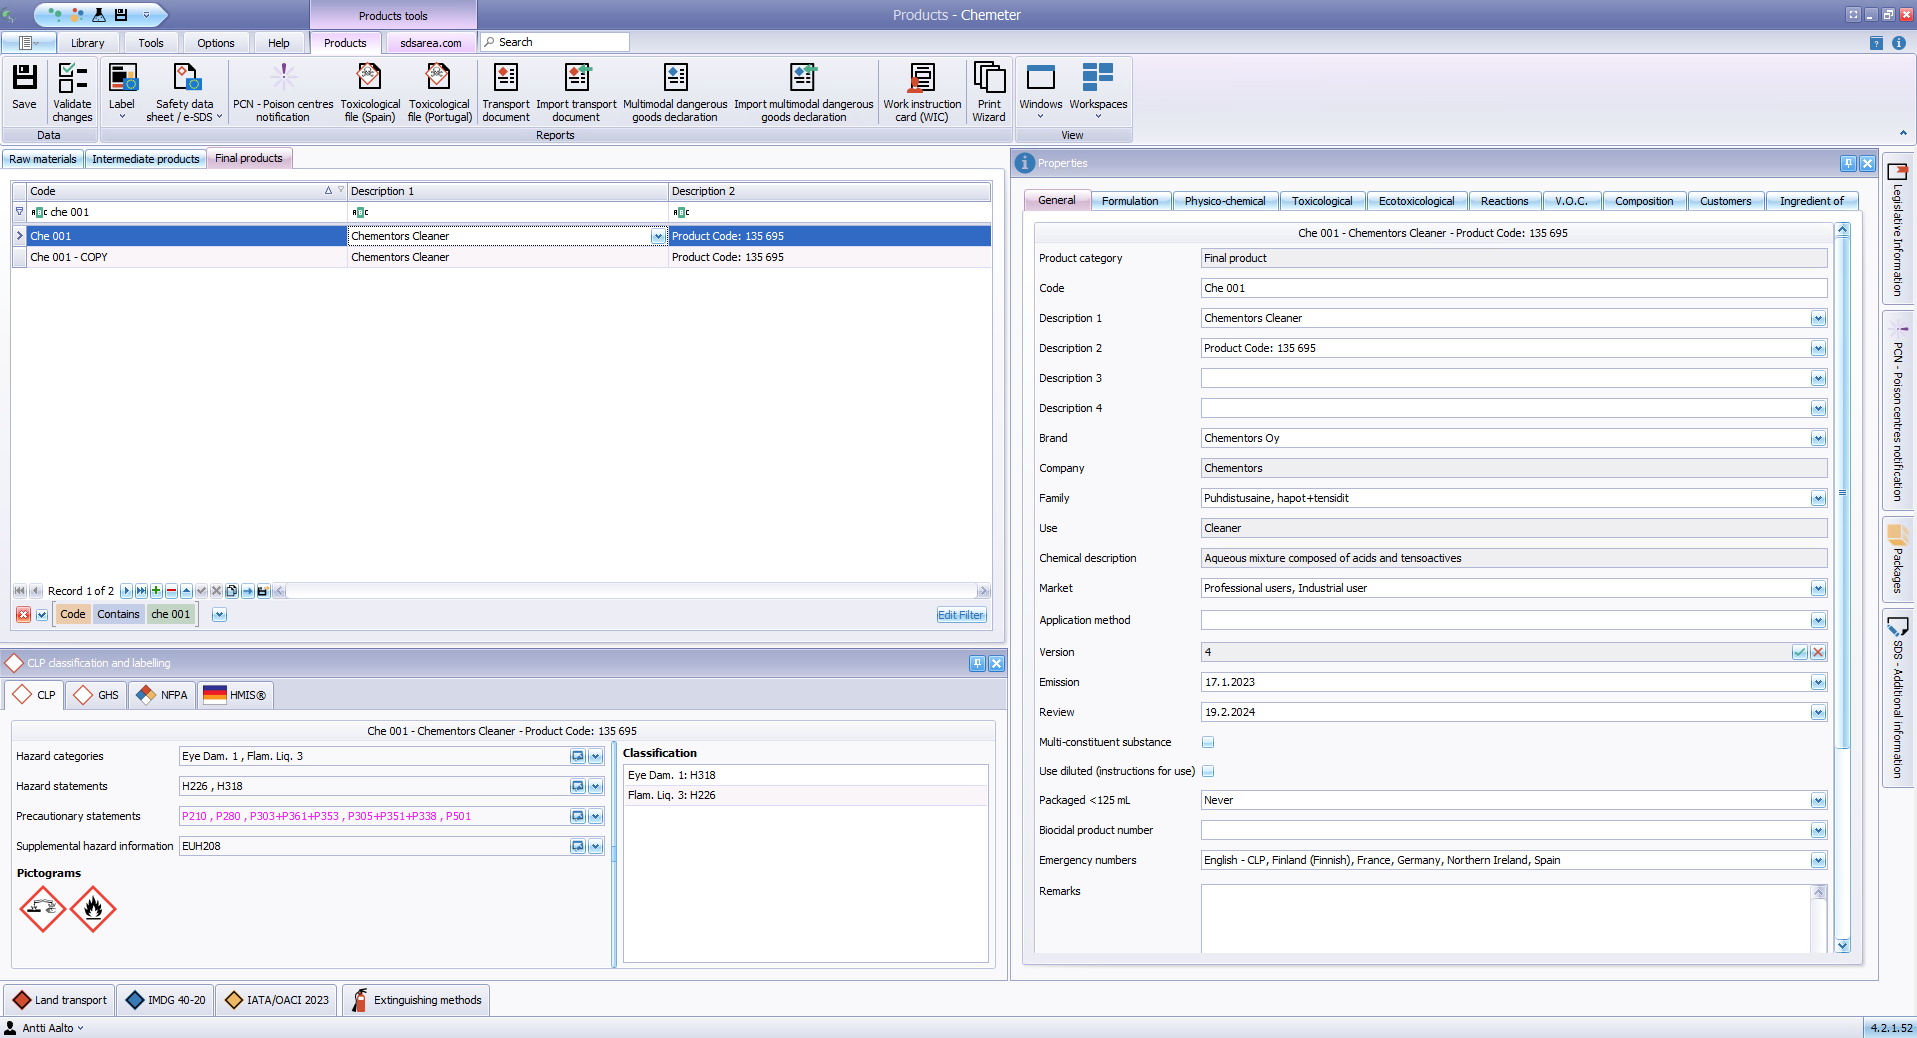Open PCN Poison centres notification
Screen dimensions: 1917x1038
(x=283, y=90)
